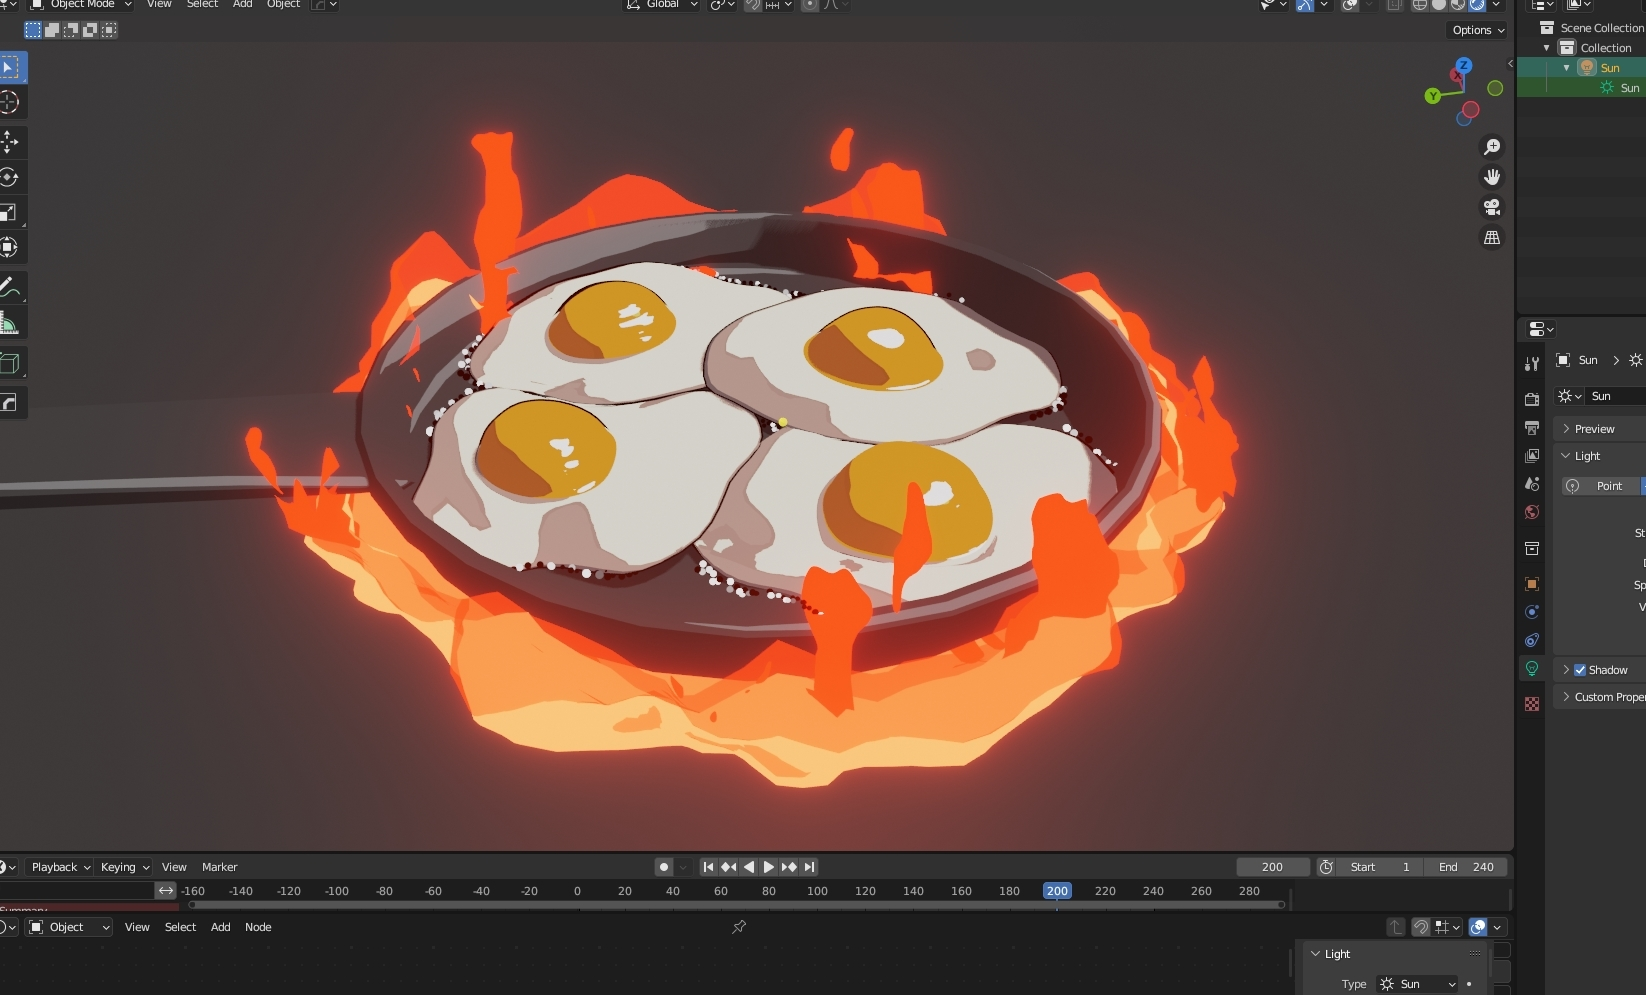Open the Object menu in the header

click(282, 5)
